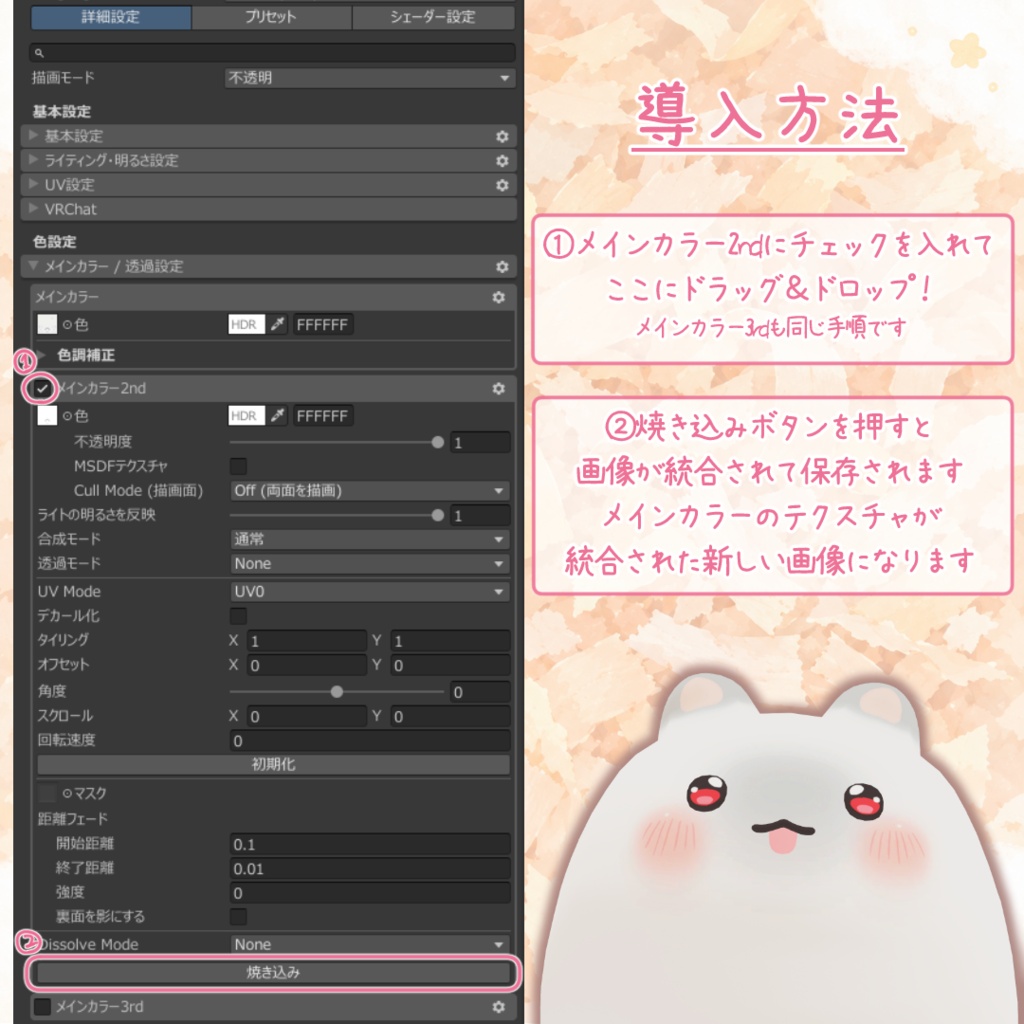Pick color with メインカラー eyedropper
Image resolution: width=1024 pixels, height=1024 pixels.
coord(278,324)
